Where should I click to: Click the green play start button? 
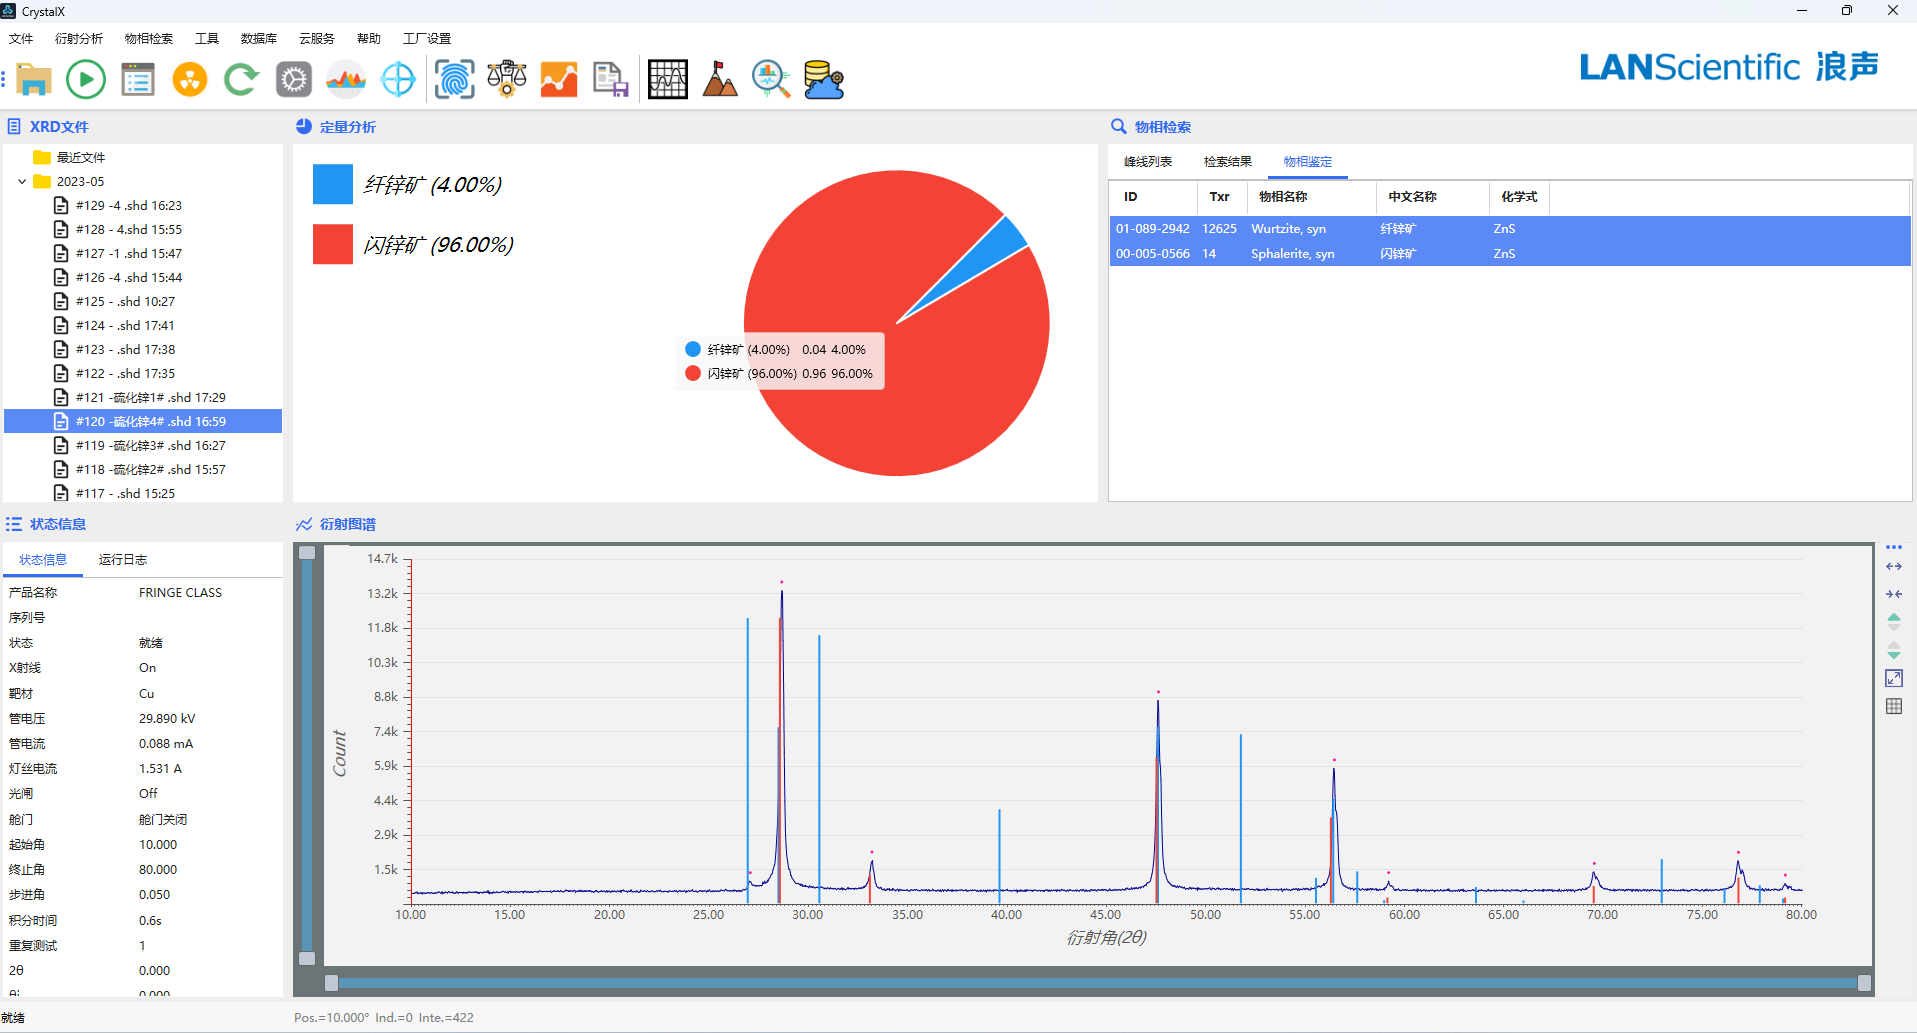pos(86,79)
